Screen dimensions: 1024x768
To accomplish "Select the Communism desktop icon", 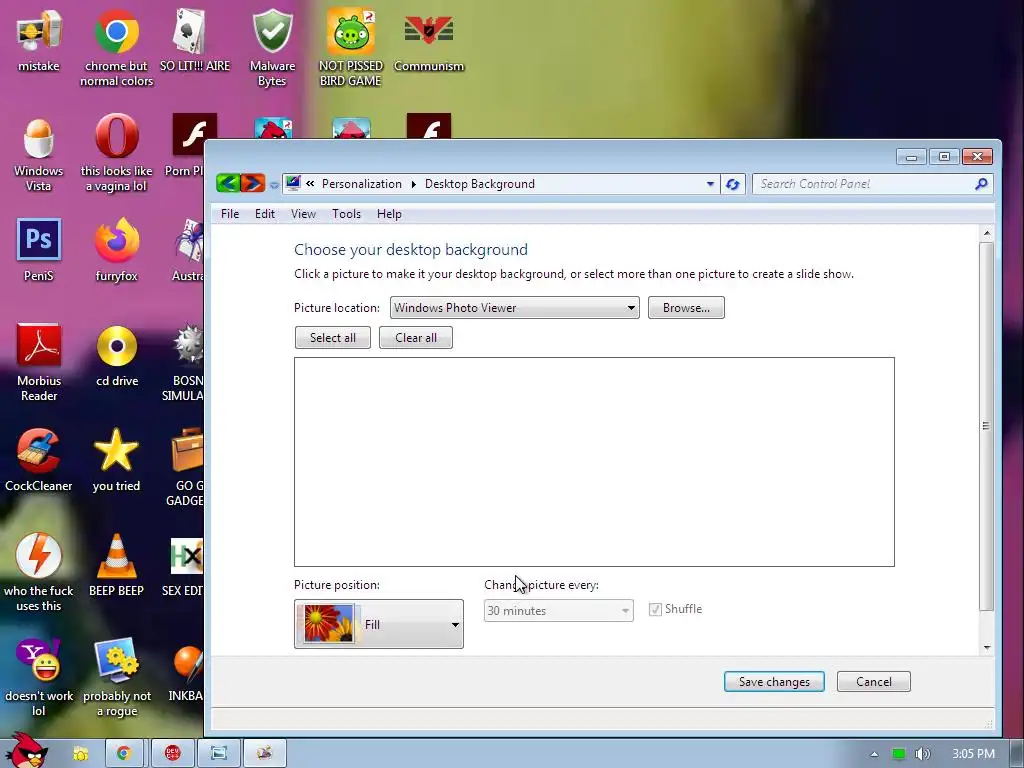I will coord(428,40).
